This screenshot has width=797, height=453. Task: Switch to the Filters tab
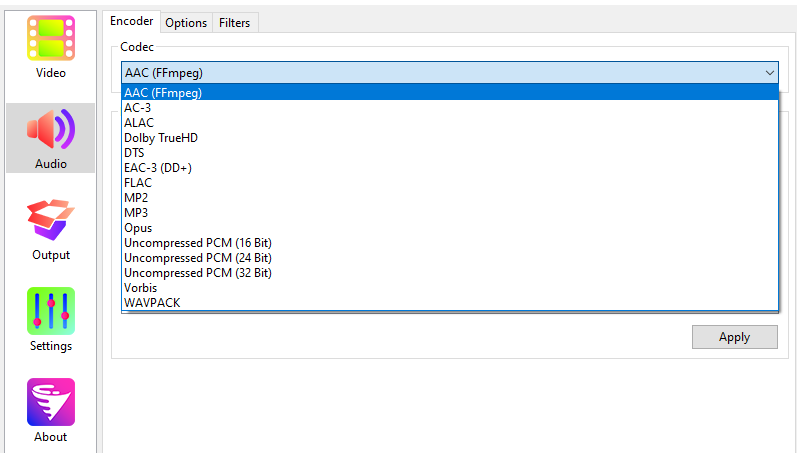pyautogui.click(x=235, y=23)
